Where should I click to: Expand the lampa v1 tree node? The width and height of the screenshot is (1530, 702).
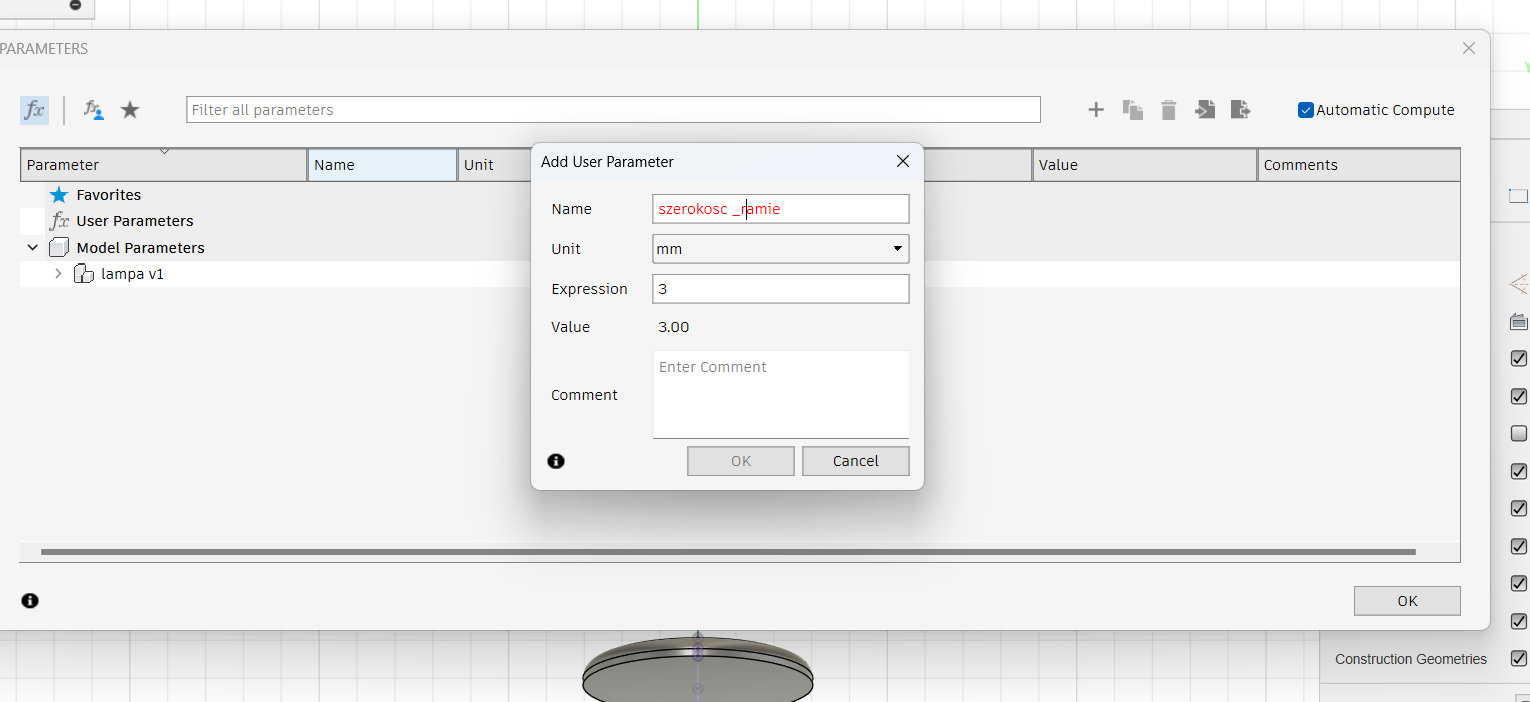tap(58, 274)
